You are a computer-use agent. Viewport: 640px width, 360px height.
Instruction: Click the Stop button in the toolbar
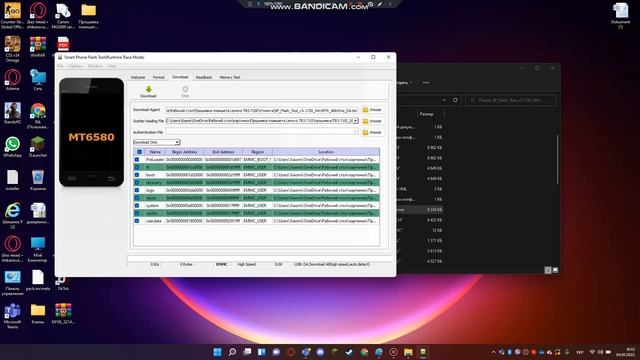(x=185, y=91)
